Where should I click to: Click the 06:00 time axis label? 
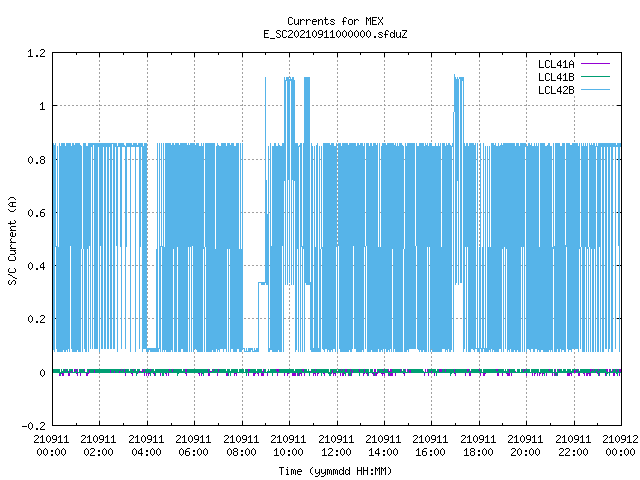pyautogui.click(x=193, y=445)
